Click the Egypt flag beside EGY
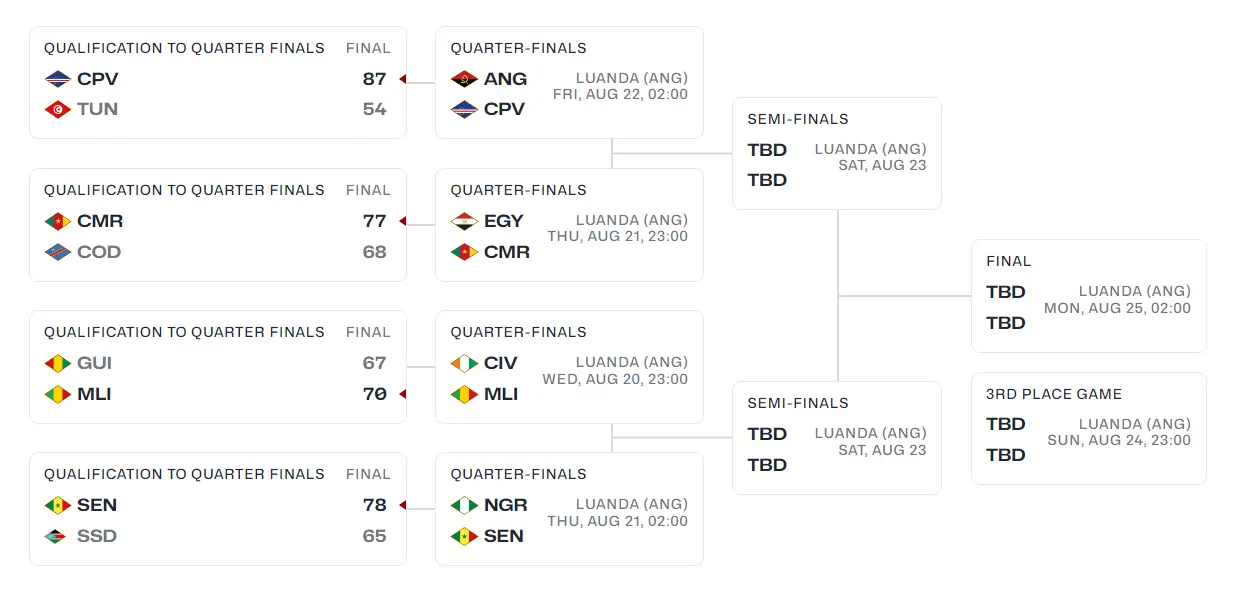This screenshot has height=590, width=1236. 464,221
